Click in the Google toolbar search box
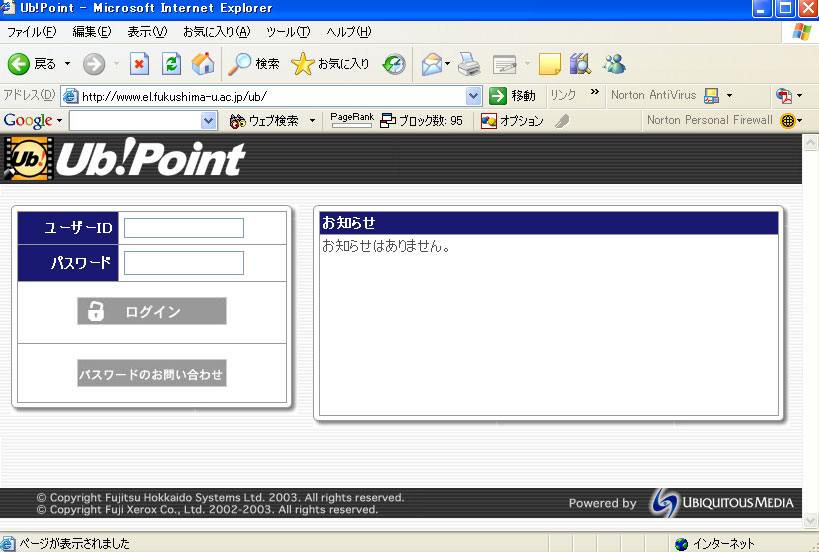This screenshot has width=819, height=552. click(x=135, y=121)
